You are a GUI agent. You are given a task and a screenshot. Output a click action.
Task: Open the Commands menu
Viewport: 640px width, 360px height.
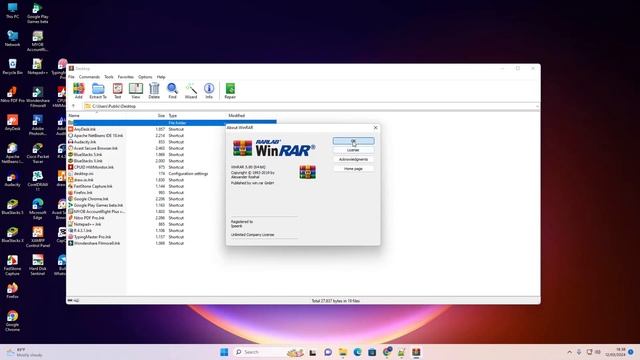[x=89, y=77]
